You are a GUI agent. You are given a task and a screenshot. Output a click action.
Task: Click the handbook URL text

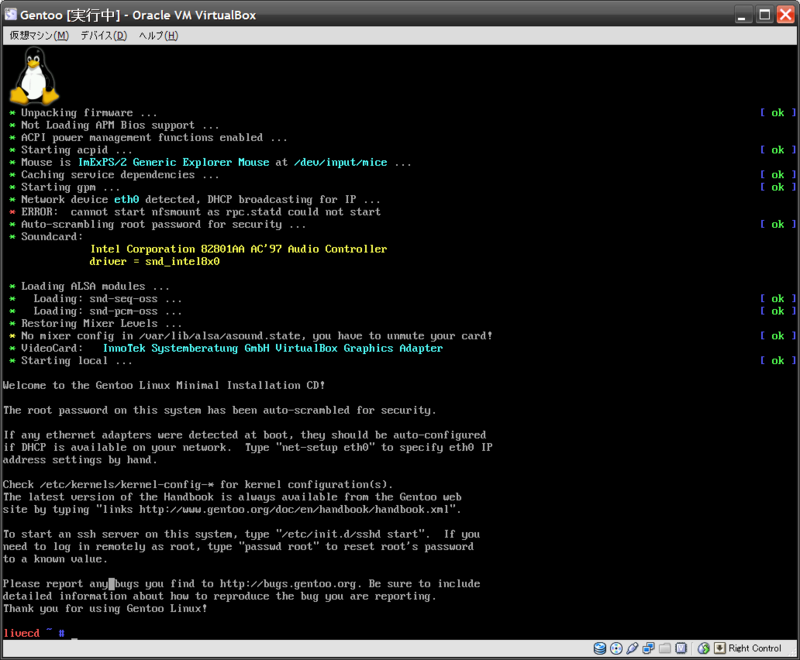(x=294, y=509)
